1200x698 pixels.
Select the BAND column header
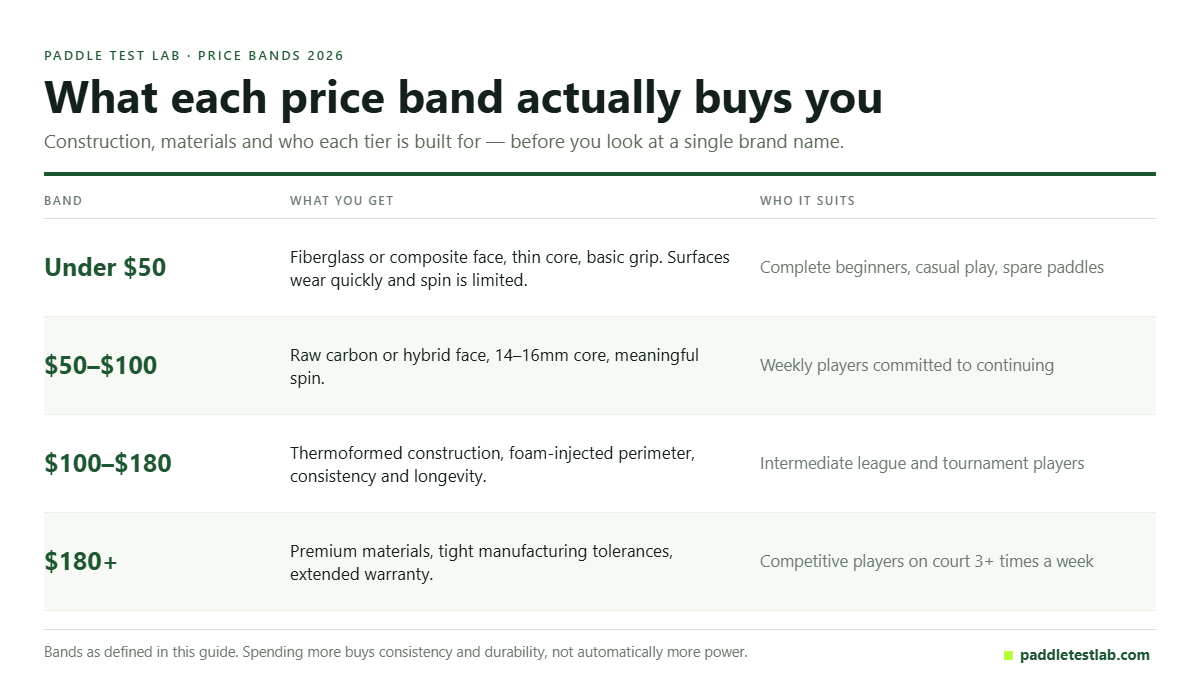pyautogui.click(x=63, y=201)
